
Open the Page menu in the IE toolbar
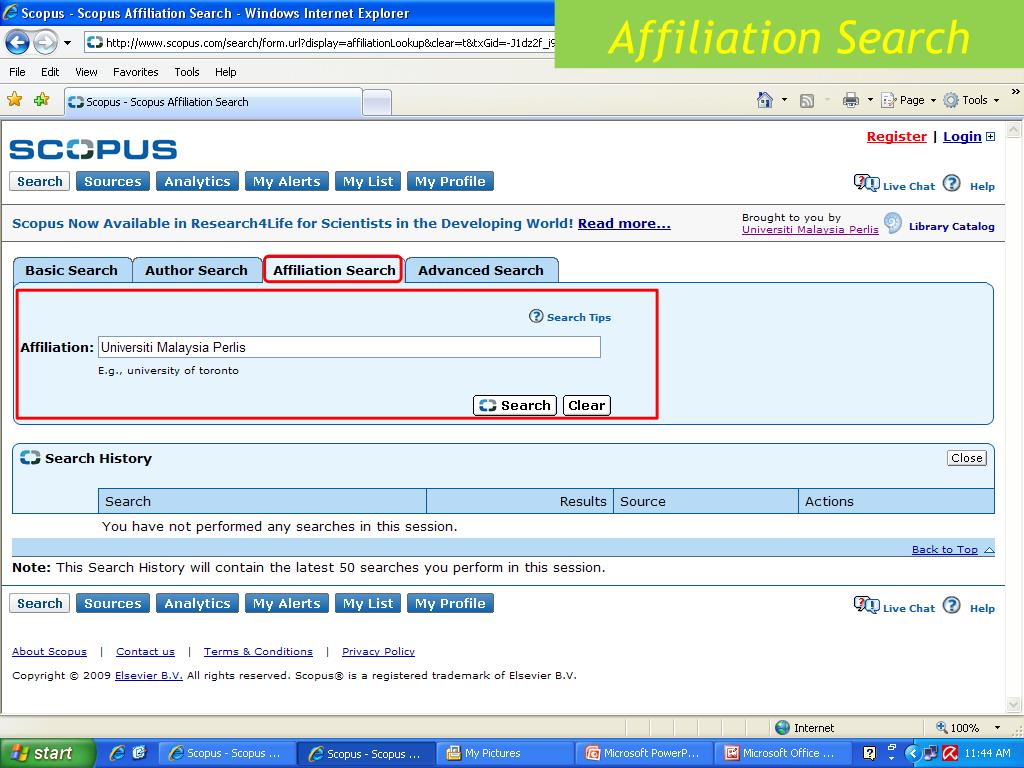point(908,100)
